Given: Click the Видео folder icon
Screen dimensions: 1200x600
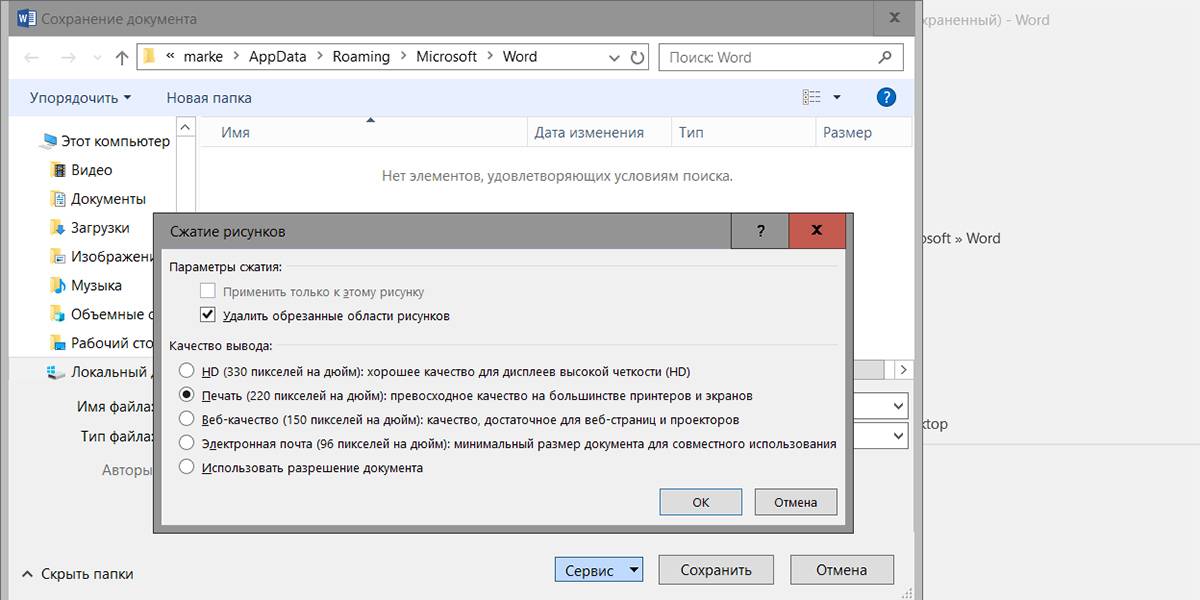Looking at the screenshot, I should (58, 170).
